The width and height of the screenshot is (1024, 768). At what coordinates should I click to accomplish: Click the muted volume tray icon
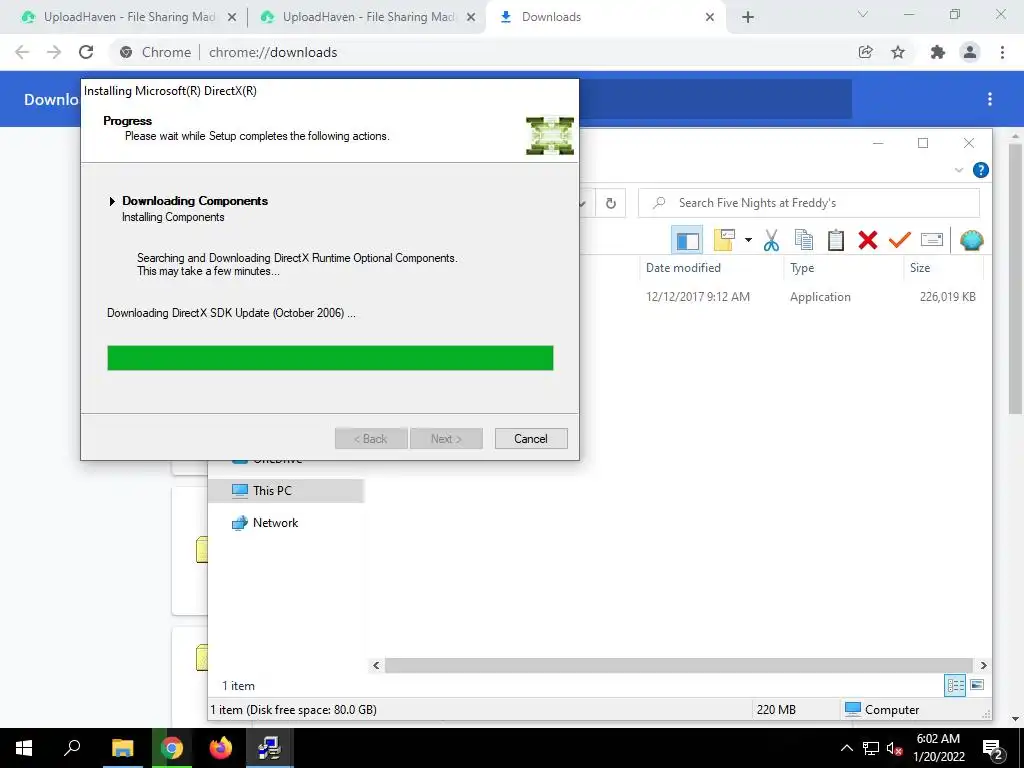click(894, 748)
